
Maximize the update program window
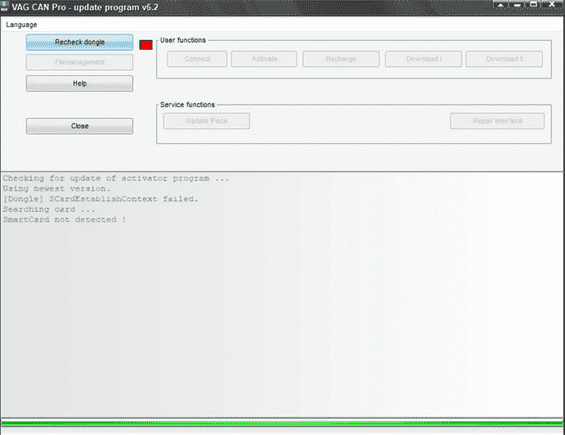(533, 5)
